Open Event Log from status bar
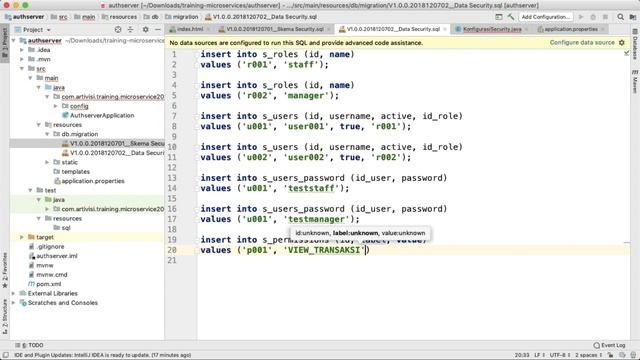This screenshot has height=360, width=640. [609, 345]
